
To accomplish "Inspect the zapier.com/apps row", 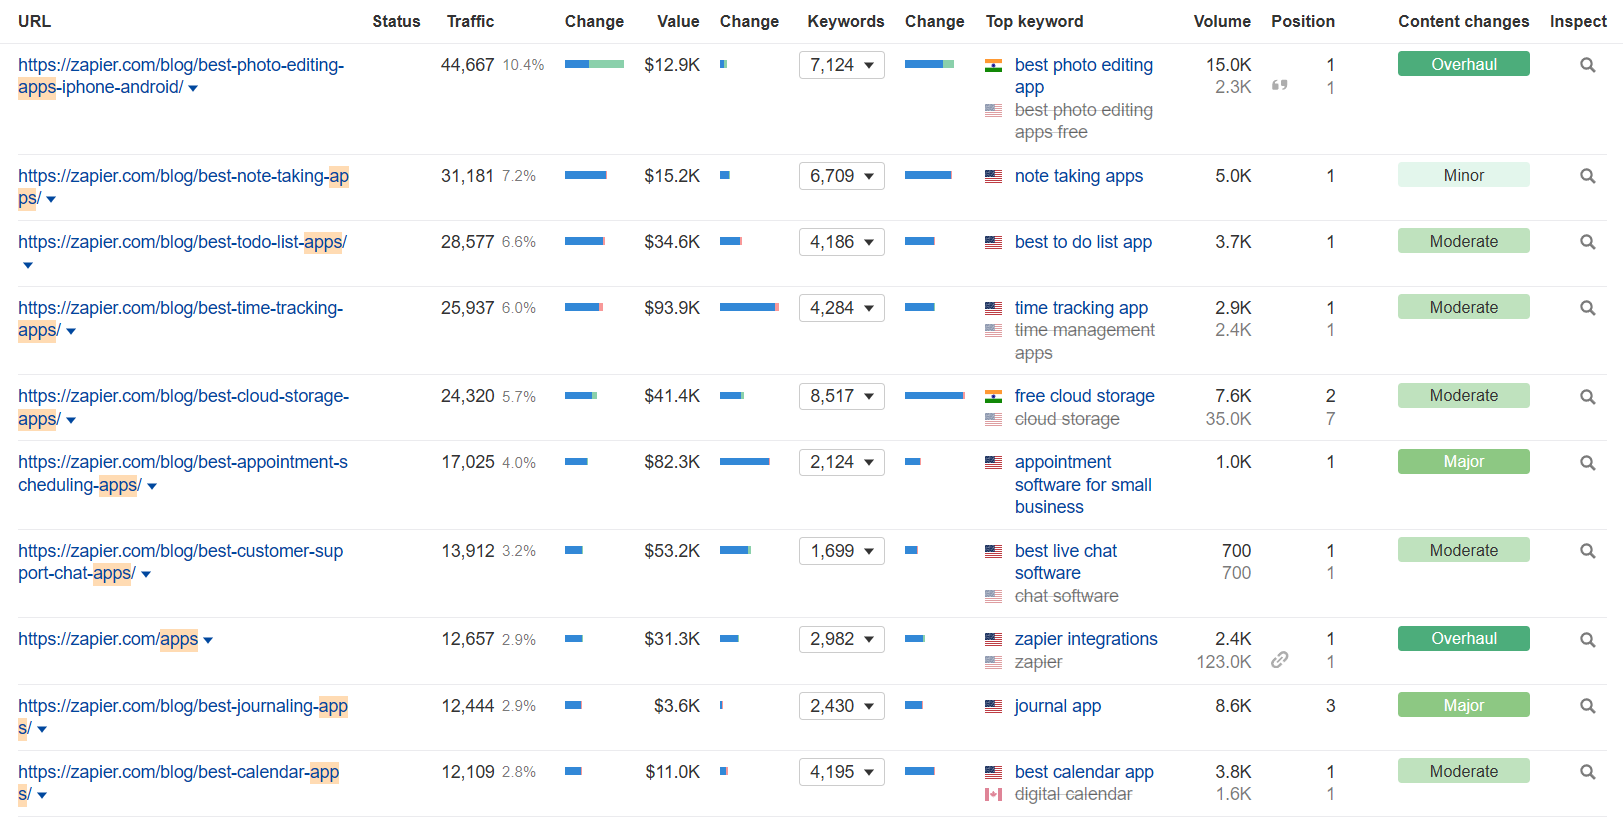I will (1587, 640).
